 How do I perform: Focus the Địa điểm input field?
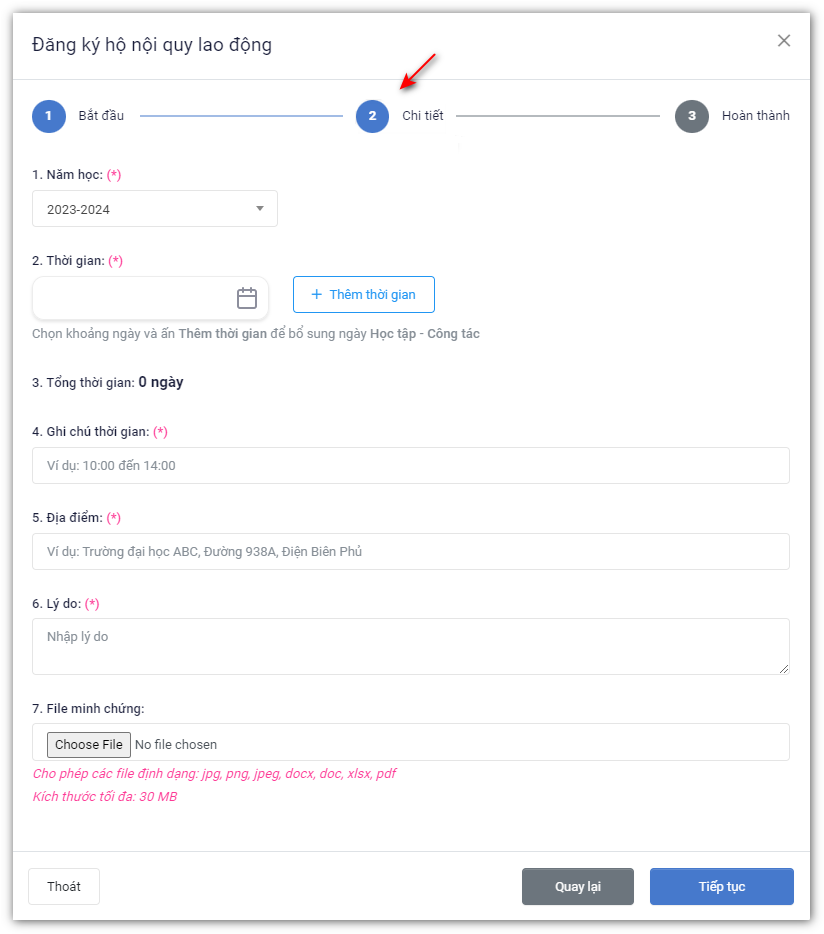(x=410, y=551)
